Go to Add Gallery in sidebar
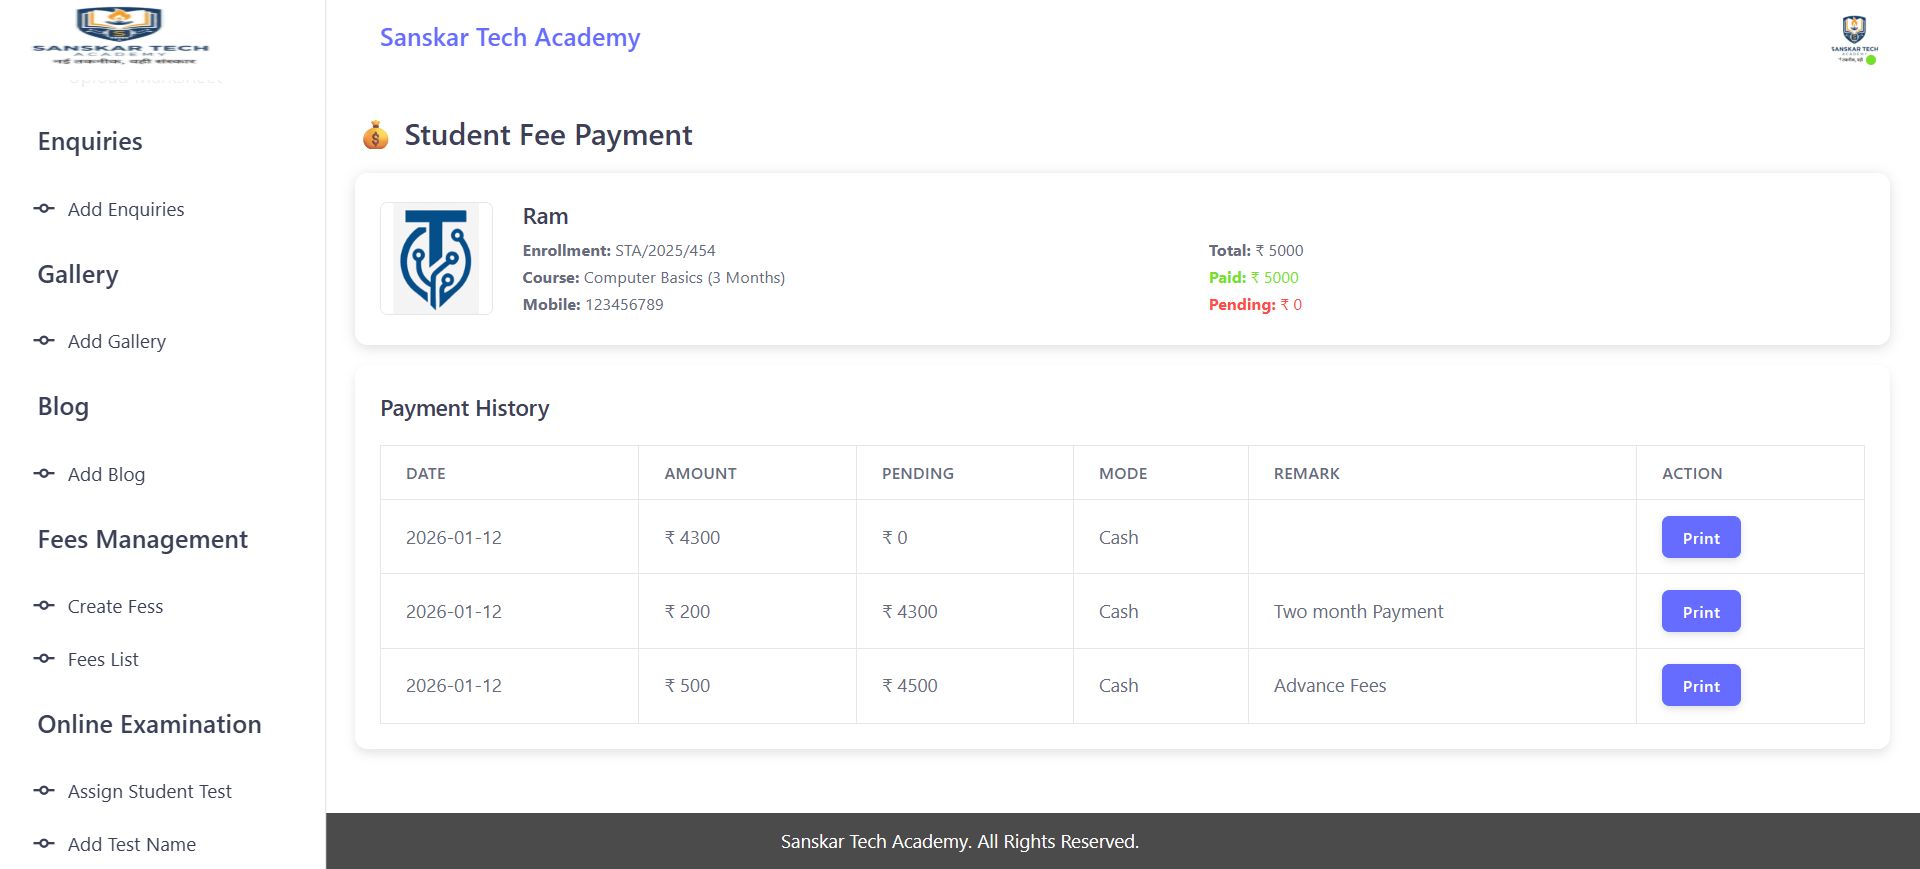1920x869 pixels. pyautogui.click(x=117, y=341)
